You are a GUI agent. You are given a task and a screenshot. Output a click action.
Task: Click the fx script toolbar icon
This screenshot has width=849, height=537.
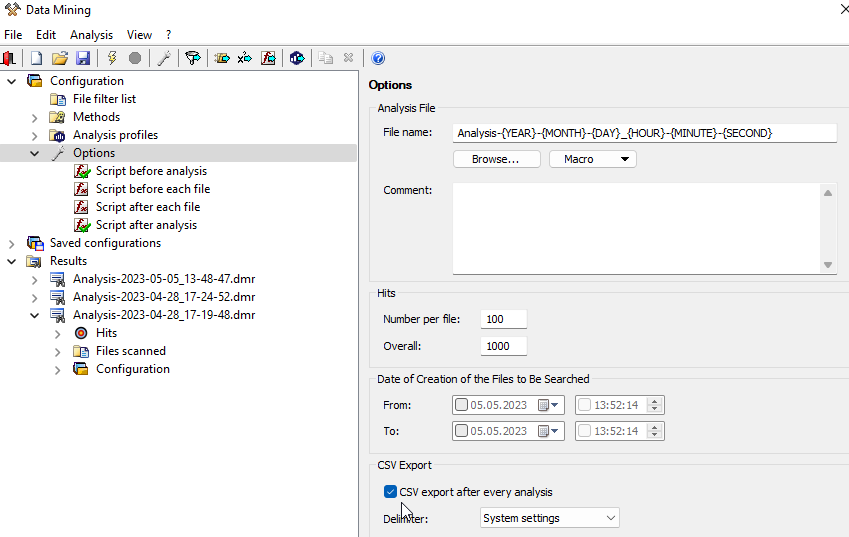click(268, 58)
